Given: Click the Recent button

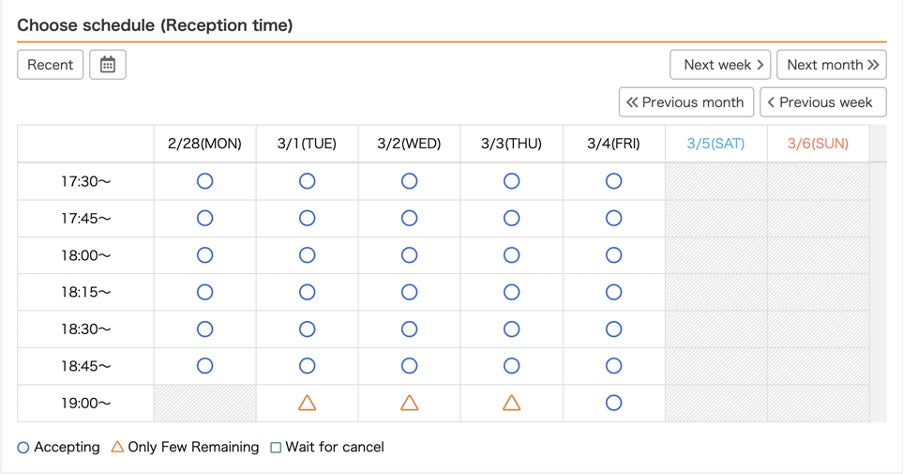Looking at the screenshot, I should coord(50,65).
